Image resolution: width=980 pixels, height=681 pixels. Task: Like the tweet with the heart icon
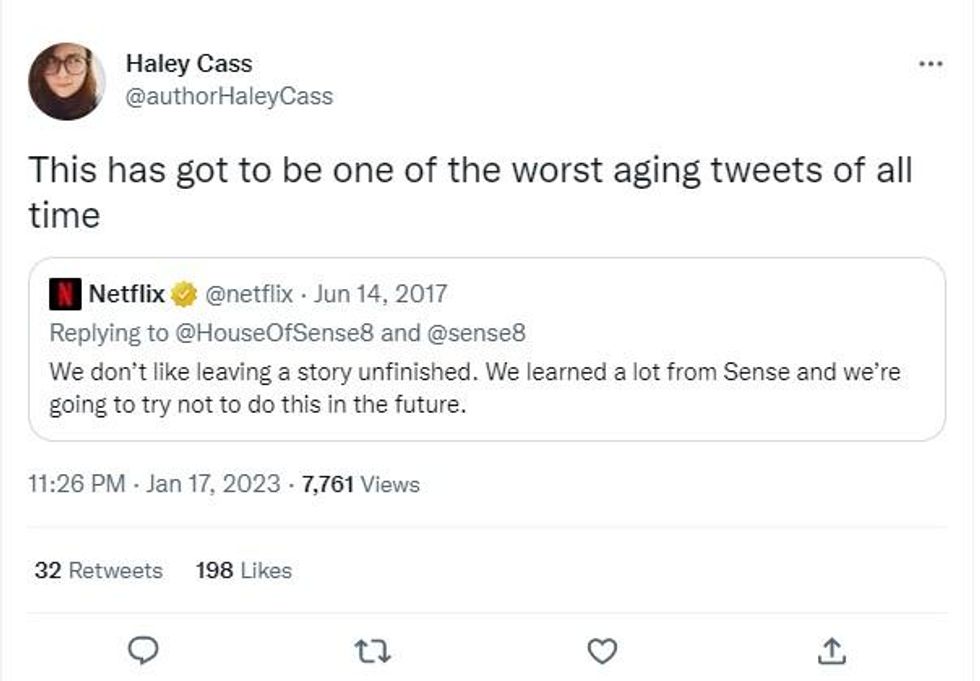click(x=601, y=652)
